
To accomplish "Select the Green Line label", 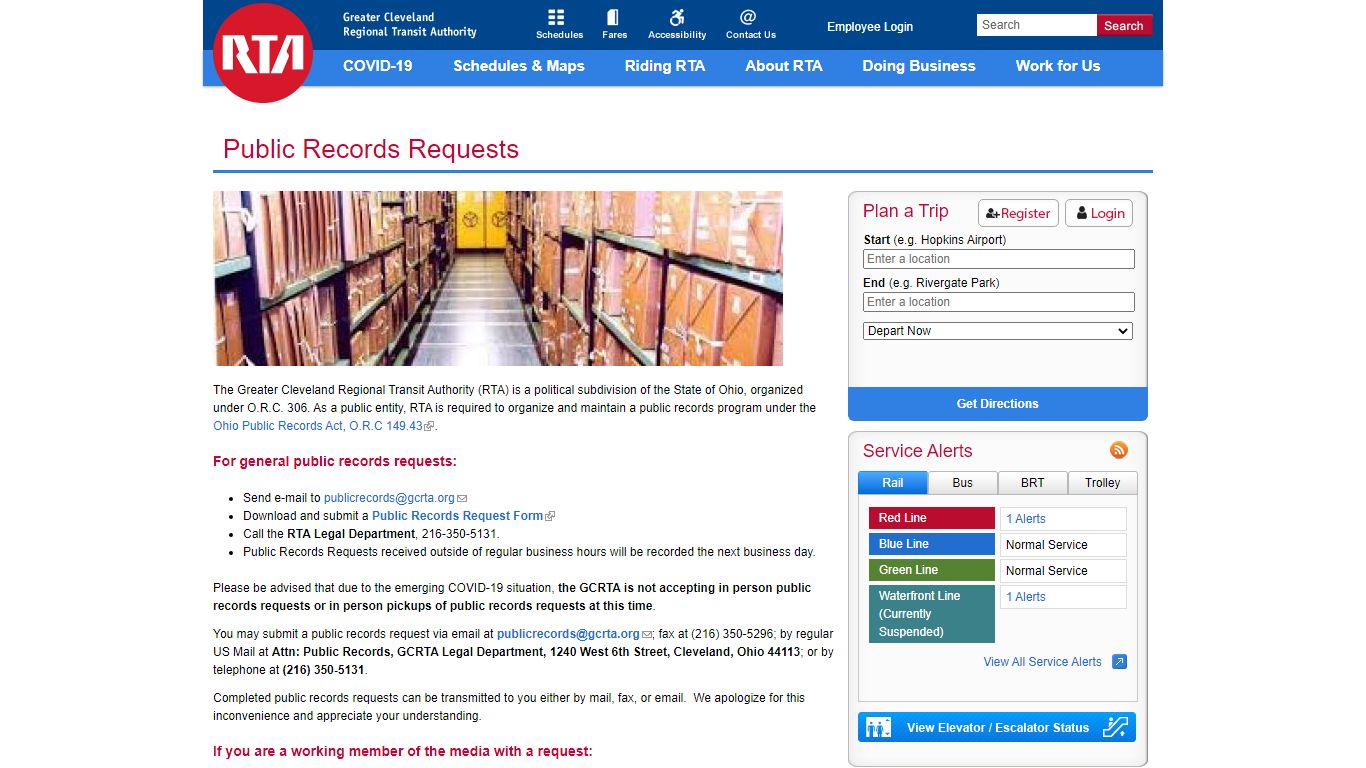I will coord(932,570).
